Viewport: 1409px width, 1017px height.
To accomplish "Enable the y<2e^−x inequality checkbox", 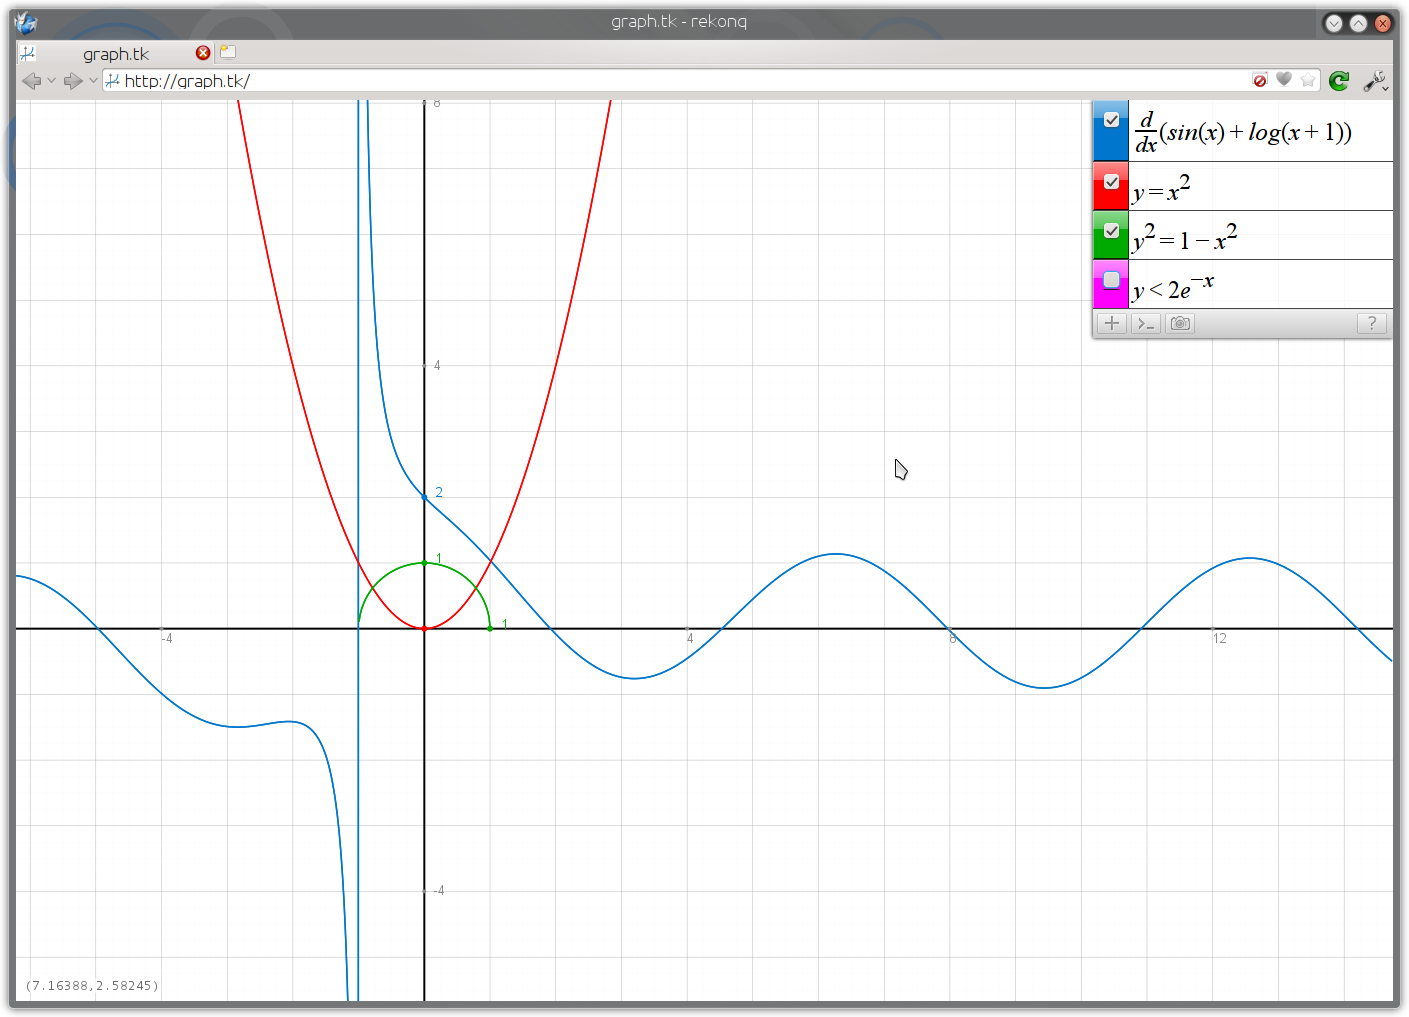I will [1111, 280].
